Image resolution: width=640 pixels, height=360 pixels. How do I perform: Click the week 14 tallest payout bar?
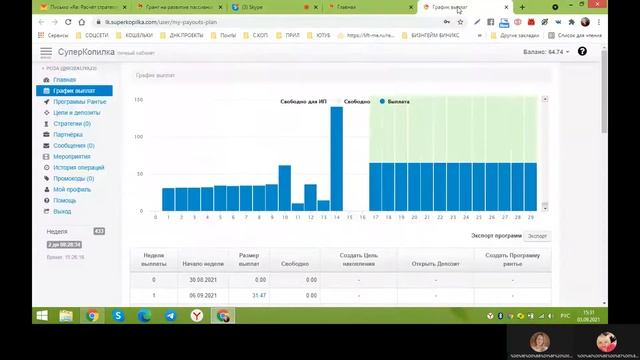pos(337,159)
